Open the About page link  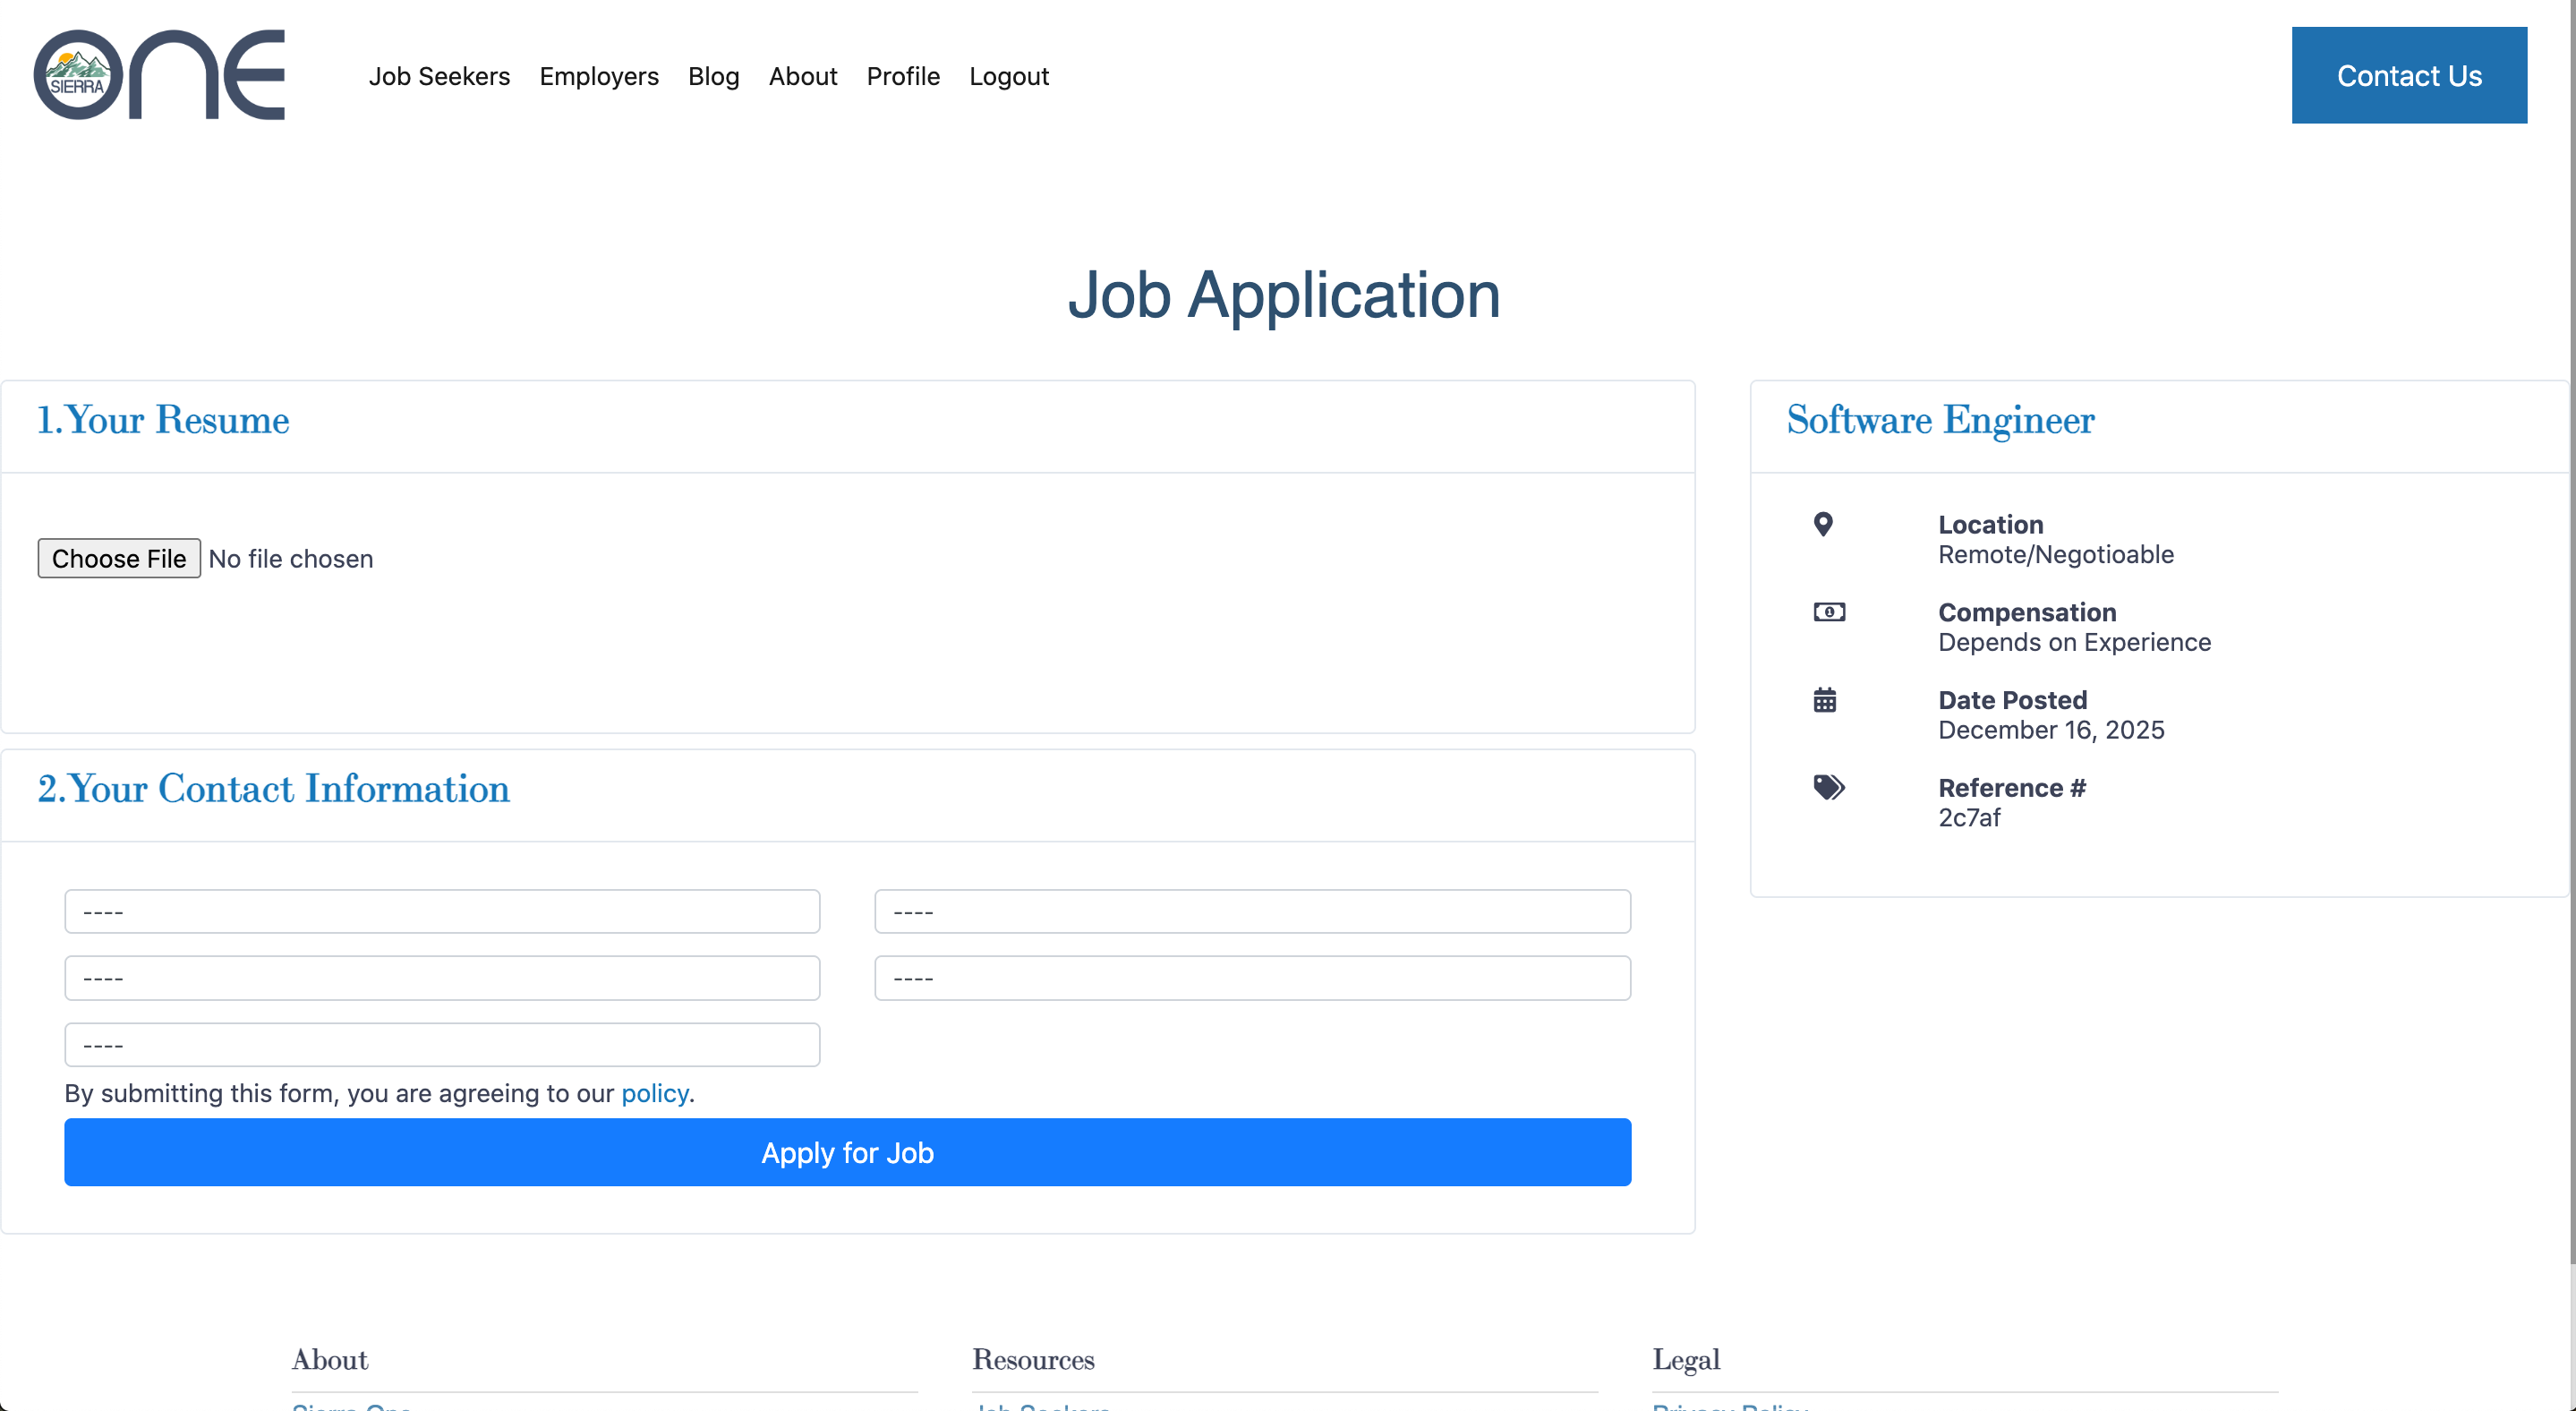[x=802, y=76]
